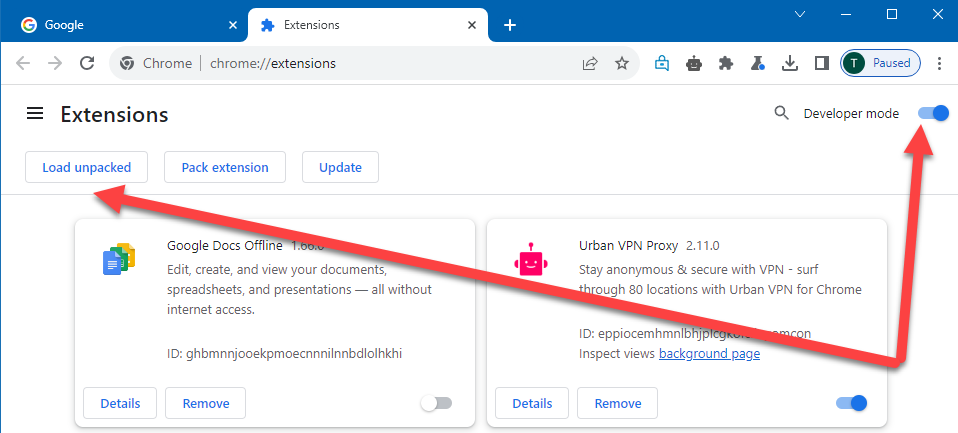
Task: Open Chrome's three-dot menu
Action: (x=939, y=63)
